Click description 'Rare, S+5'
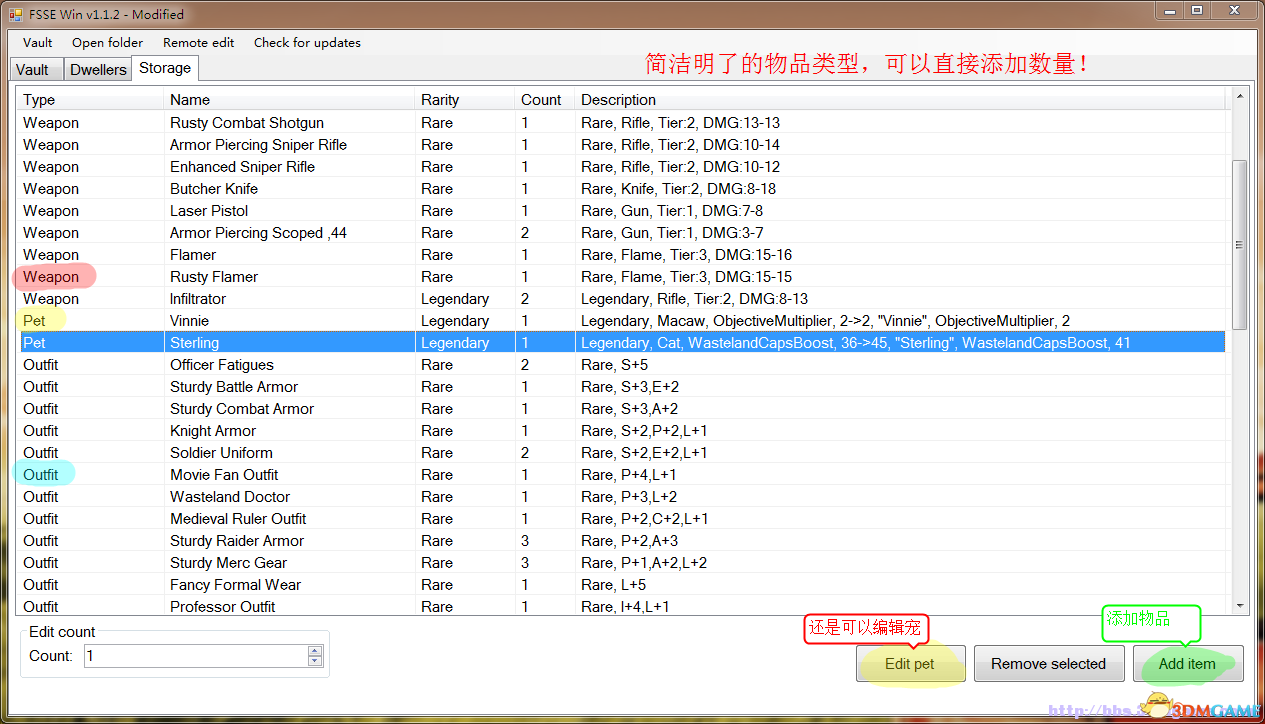Screen dimensions: 1265x724 click(613, 365)
